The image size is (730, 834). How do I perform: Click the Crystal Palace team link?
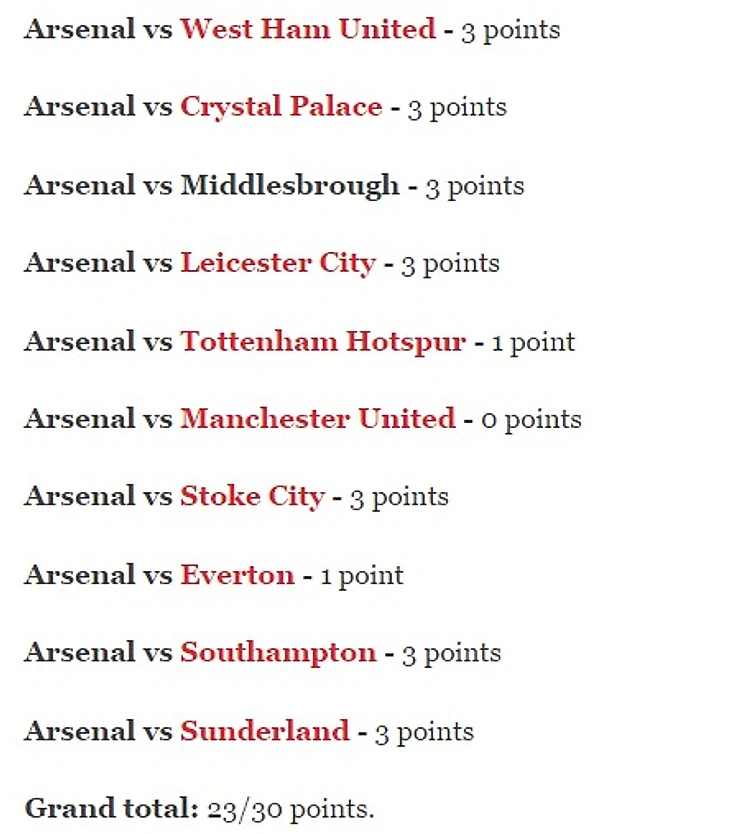281,107
